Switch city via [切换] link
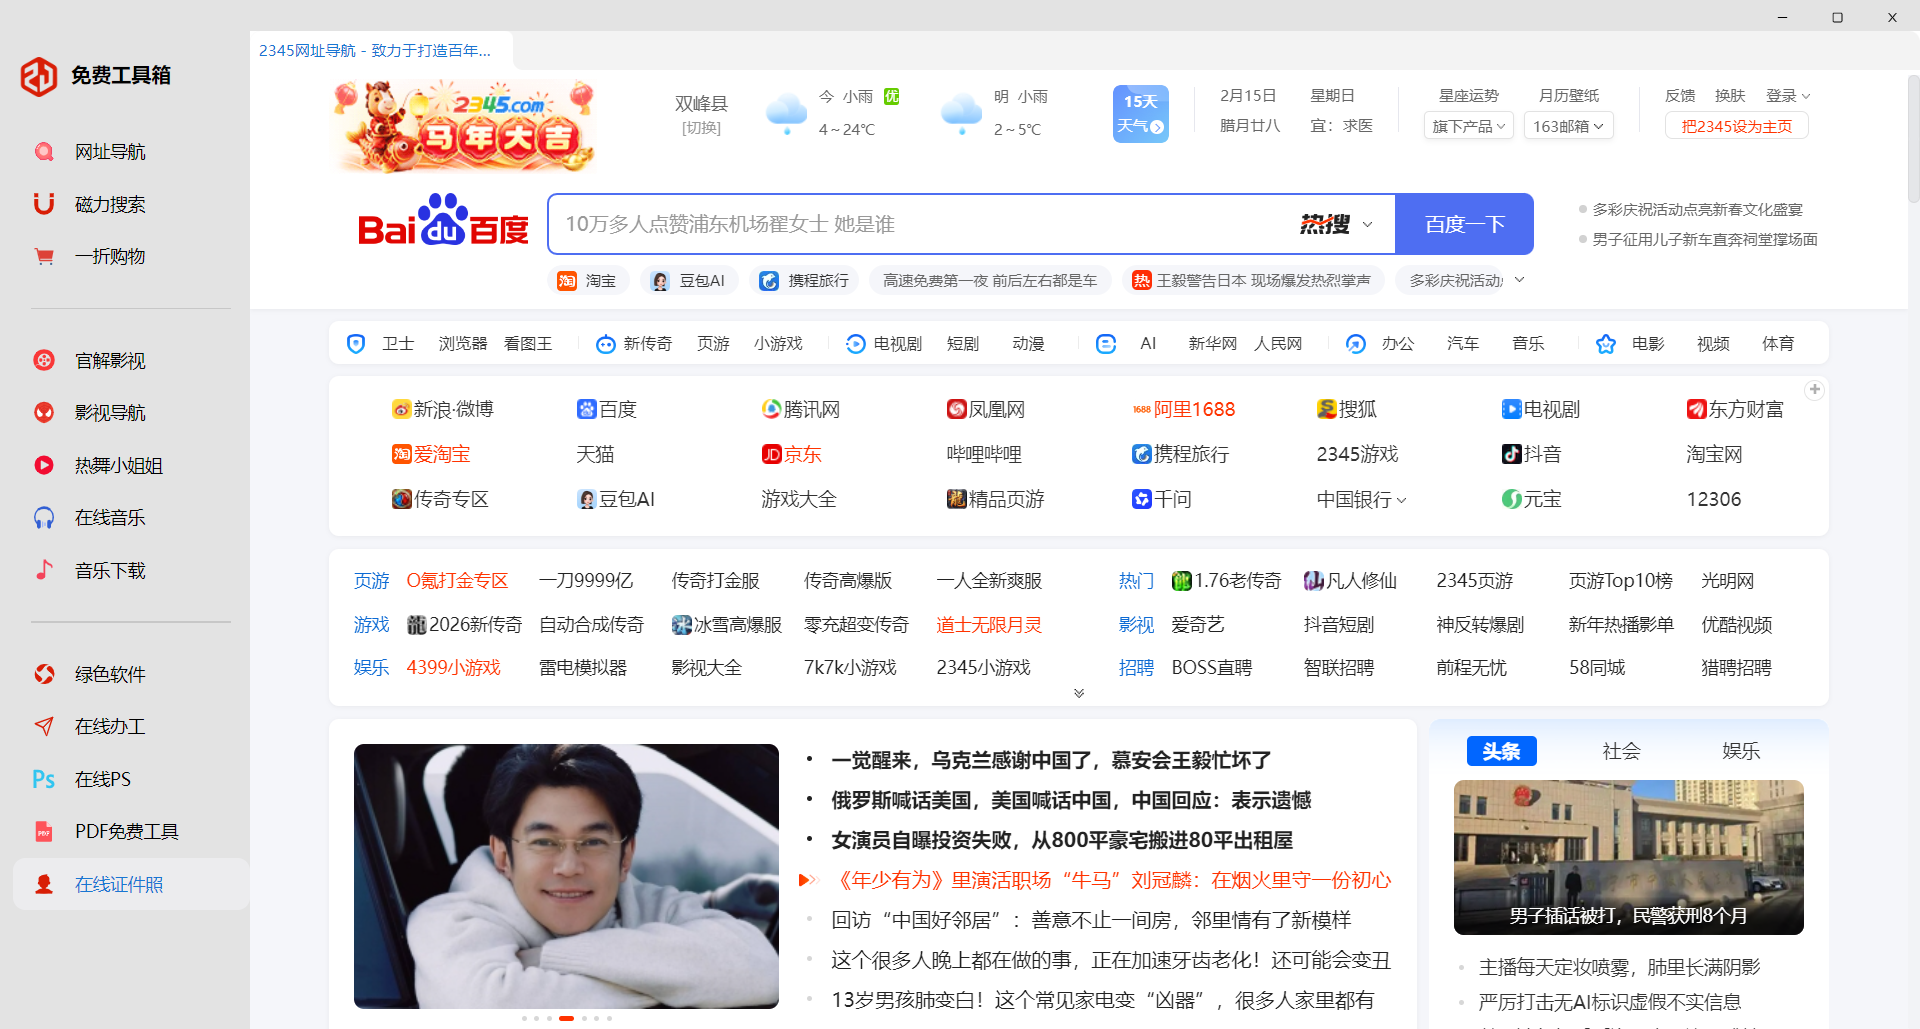This screenshot has height=1029, width=1920. pos(701,128)
